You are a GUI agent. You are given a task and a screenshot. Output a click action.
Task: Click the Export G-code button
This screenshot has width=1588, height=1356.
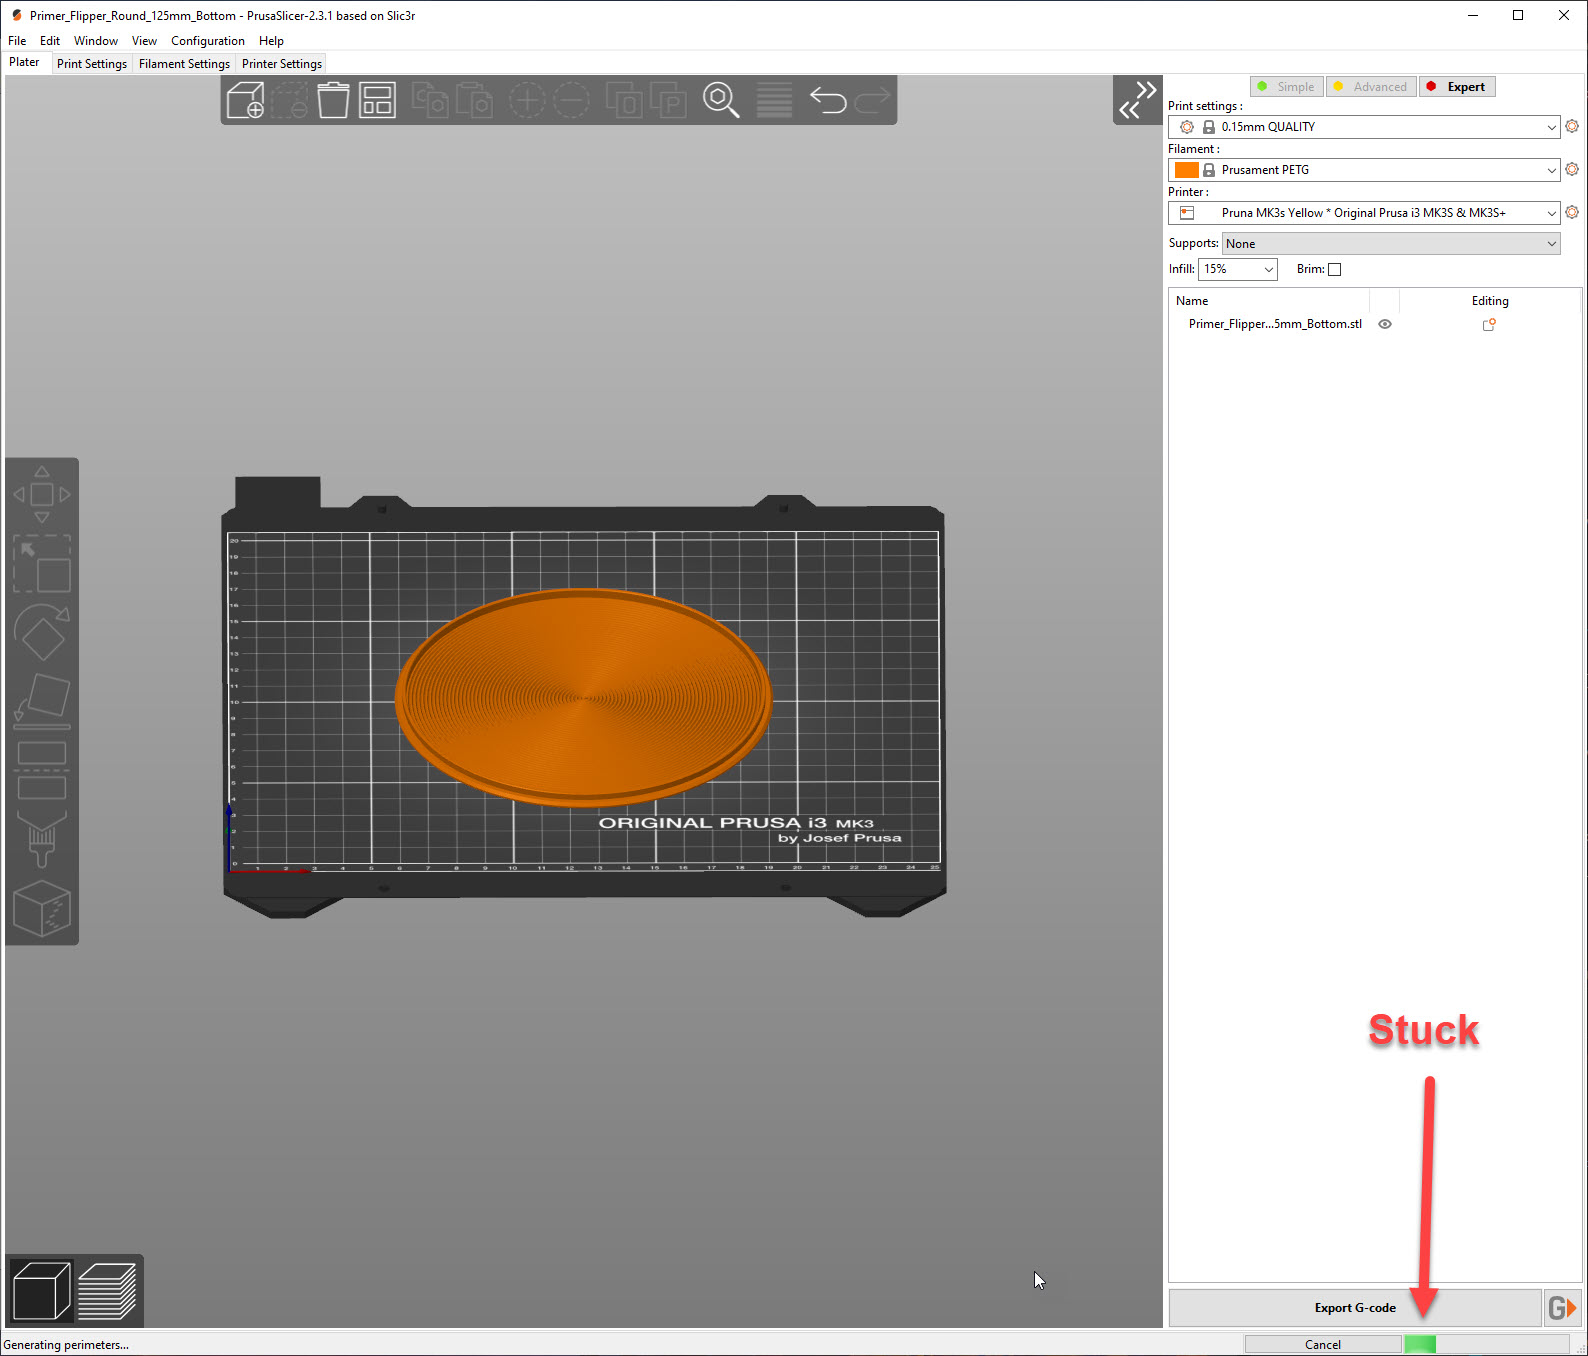pos(1355,1308)
